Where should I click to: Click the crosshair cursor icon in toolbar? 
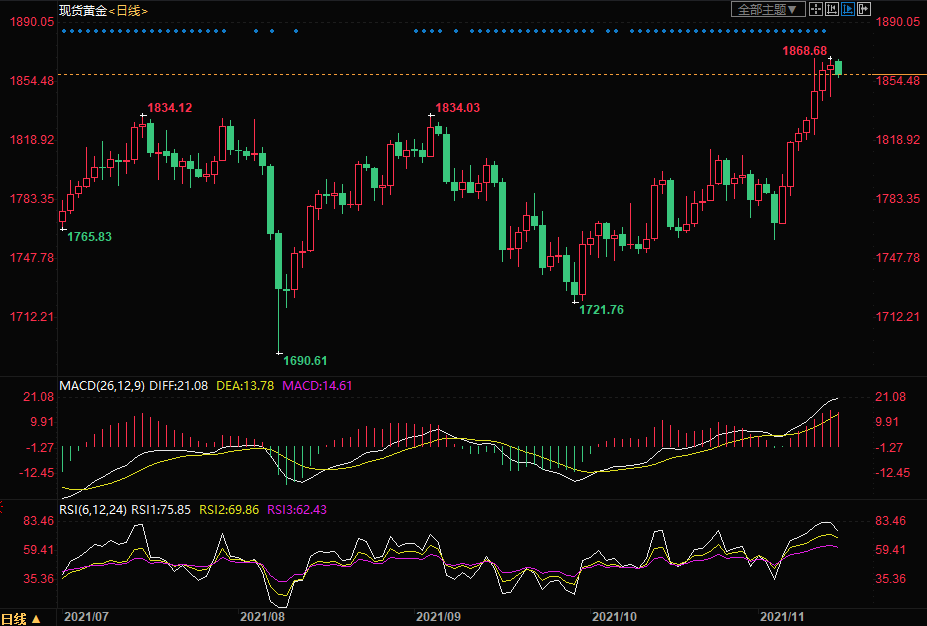816,9
